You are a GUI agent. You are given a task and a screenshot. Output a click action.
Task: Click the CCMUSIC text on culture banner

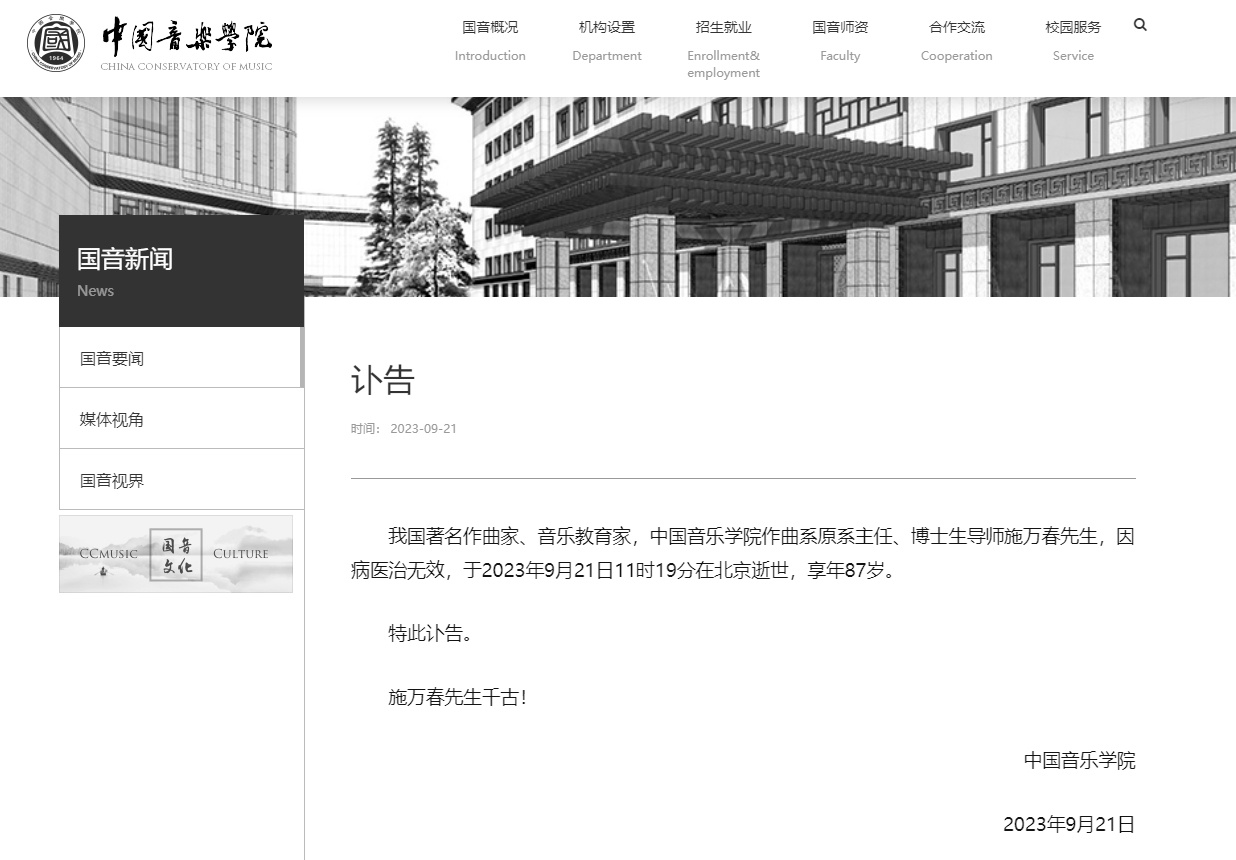[108, 554]
